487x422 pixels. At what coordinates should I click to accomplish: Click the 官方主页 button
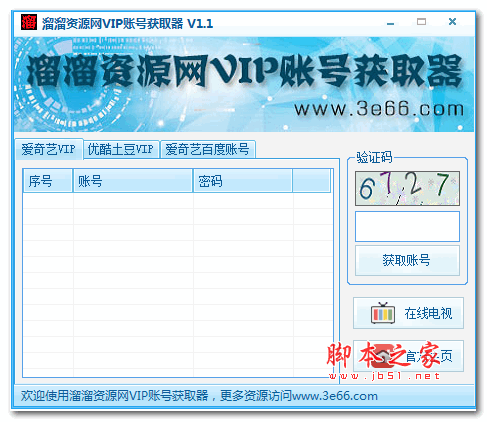[408, 356]
